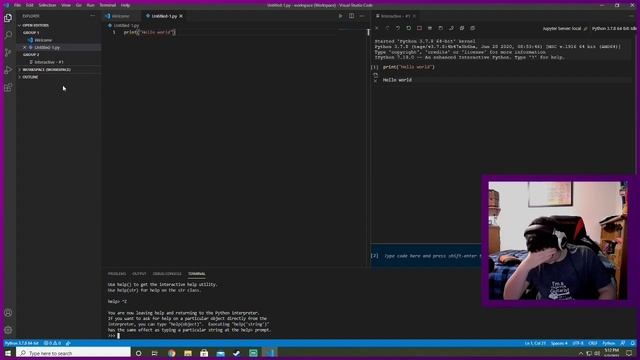Switch to the Debug Console tab
640x360 pixels.
167,273
